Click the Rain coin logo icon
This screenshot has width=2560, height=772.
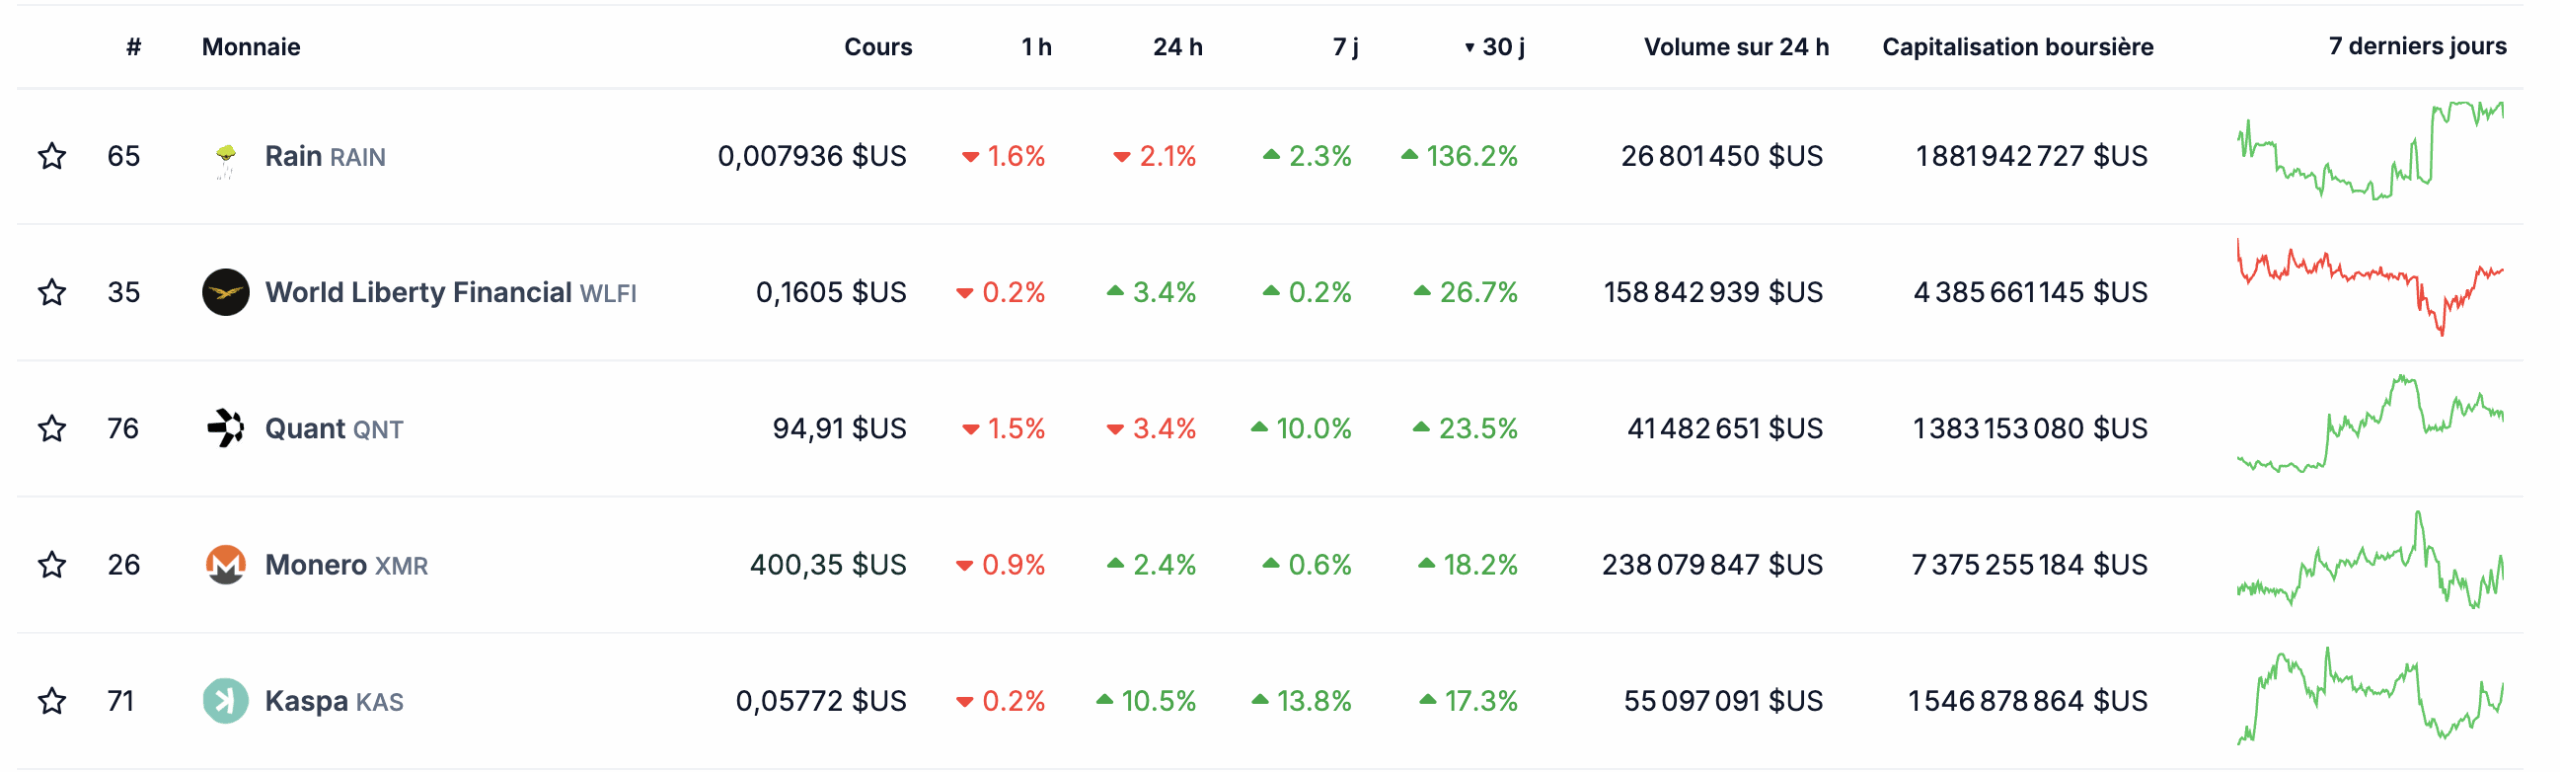pyautogui.click(x=226, y=157)
